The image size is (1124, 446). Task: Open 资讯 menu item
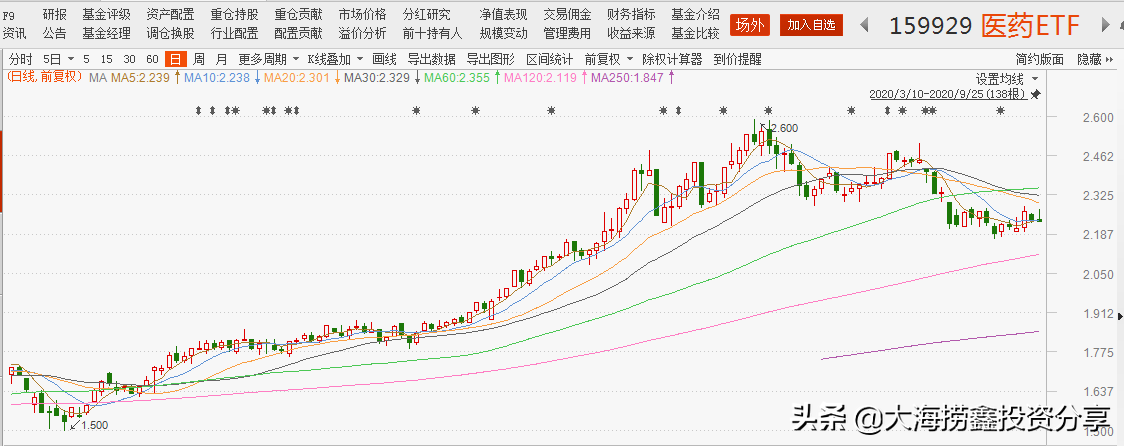pyautogui.click(x=14, y=33)
